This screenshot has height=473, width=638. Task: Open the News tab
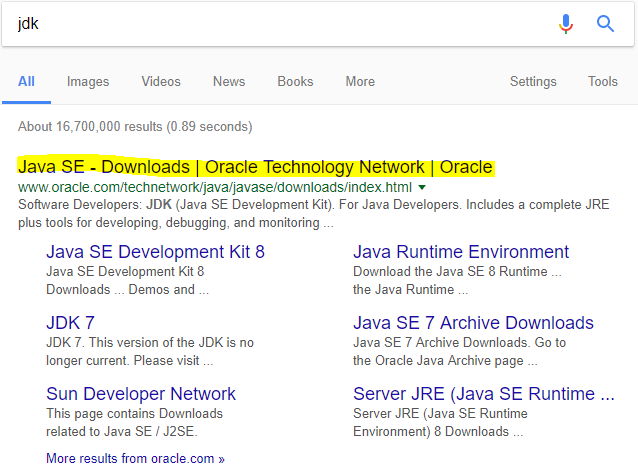(229, 81)
